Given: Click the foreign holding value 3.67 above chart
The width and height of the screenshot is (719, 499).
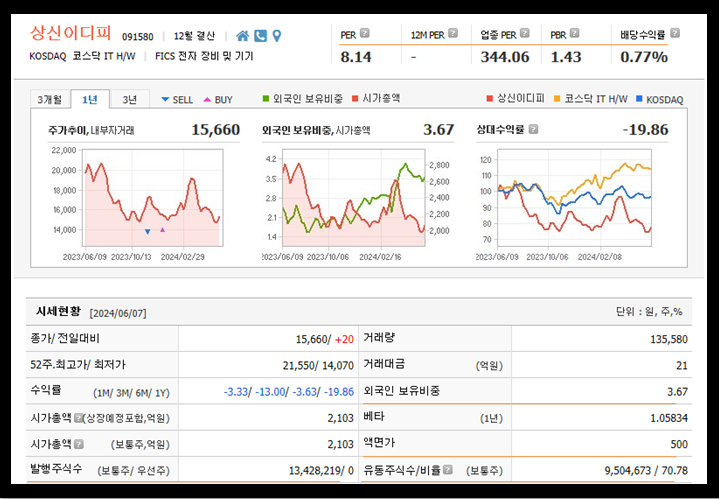Looking at the screenshot, I should click(x=438, y=130).
